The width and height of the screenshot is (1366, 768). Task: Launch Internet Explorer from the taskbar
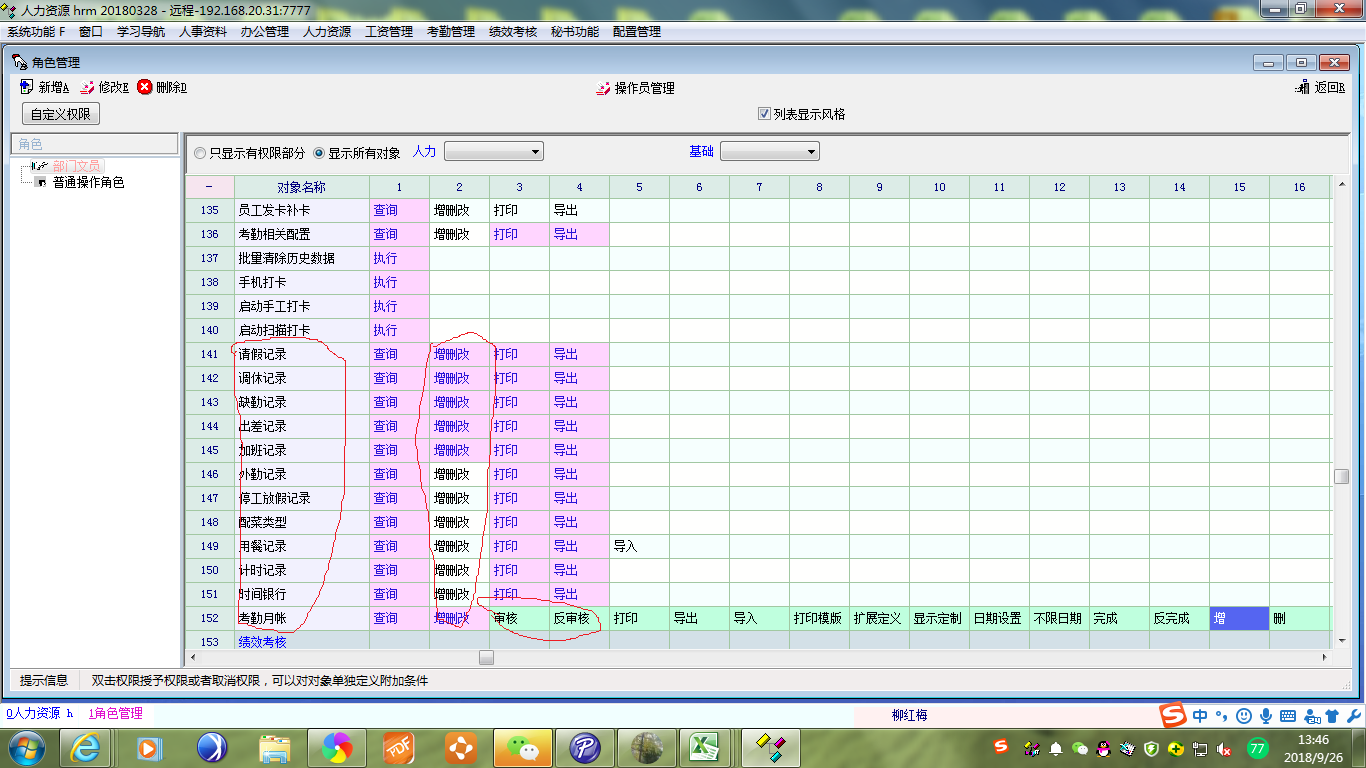87,747
